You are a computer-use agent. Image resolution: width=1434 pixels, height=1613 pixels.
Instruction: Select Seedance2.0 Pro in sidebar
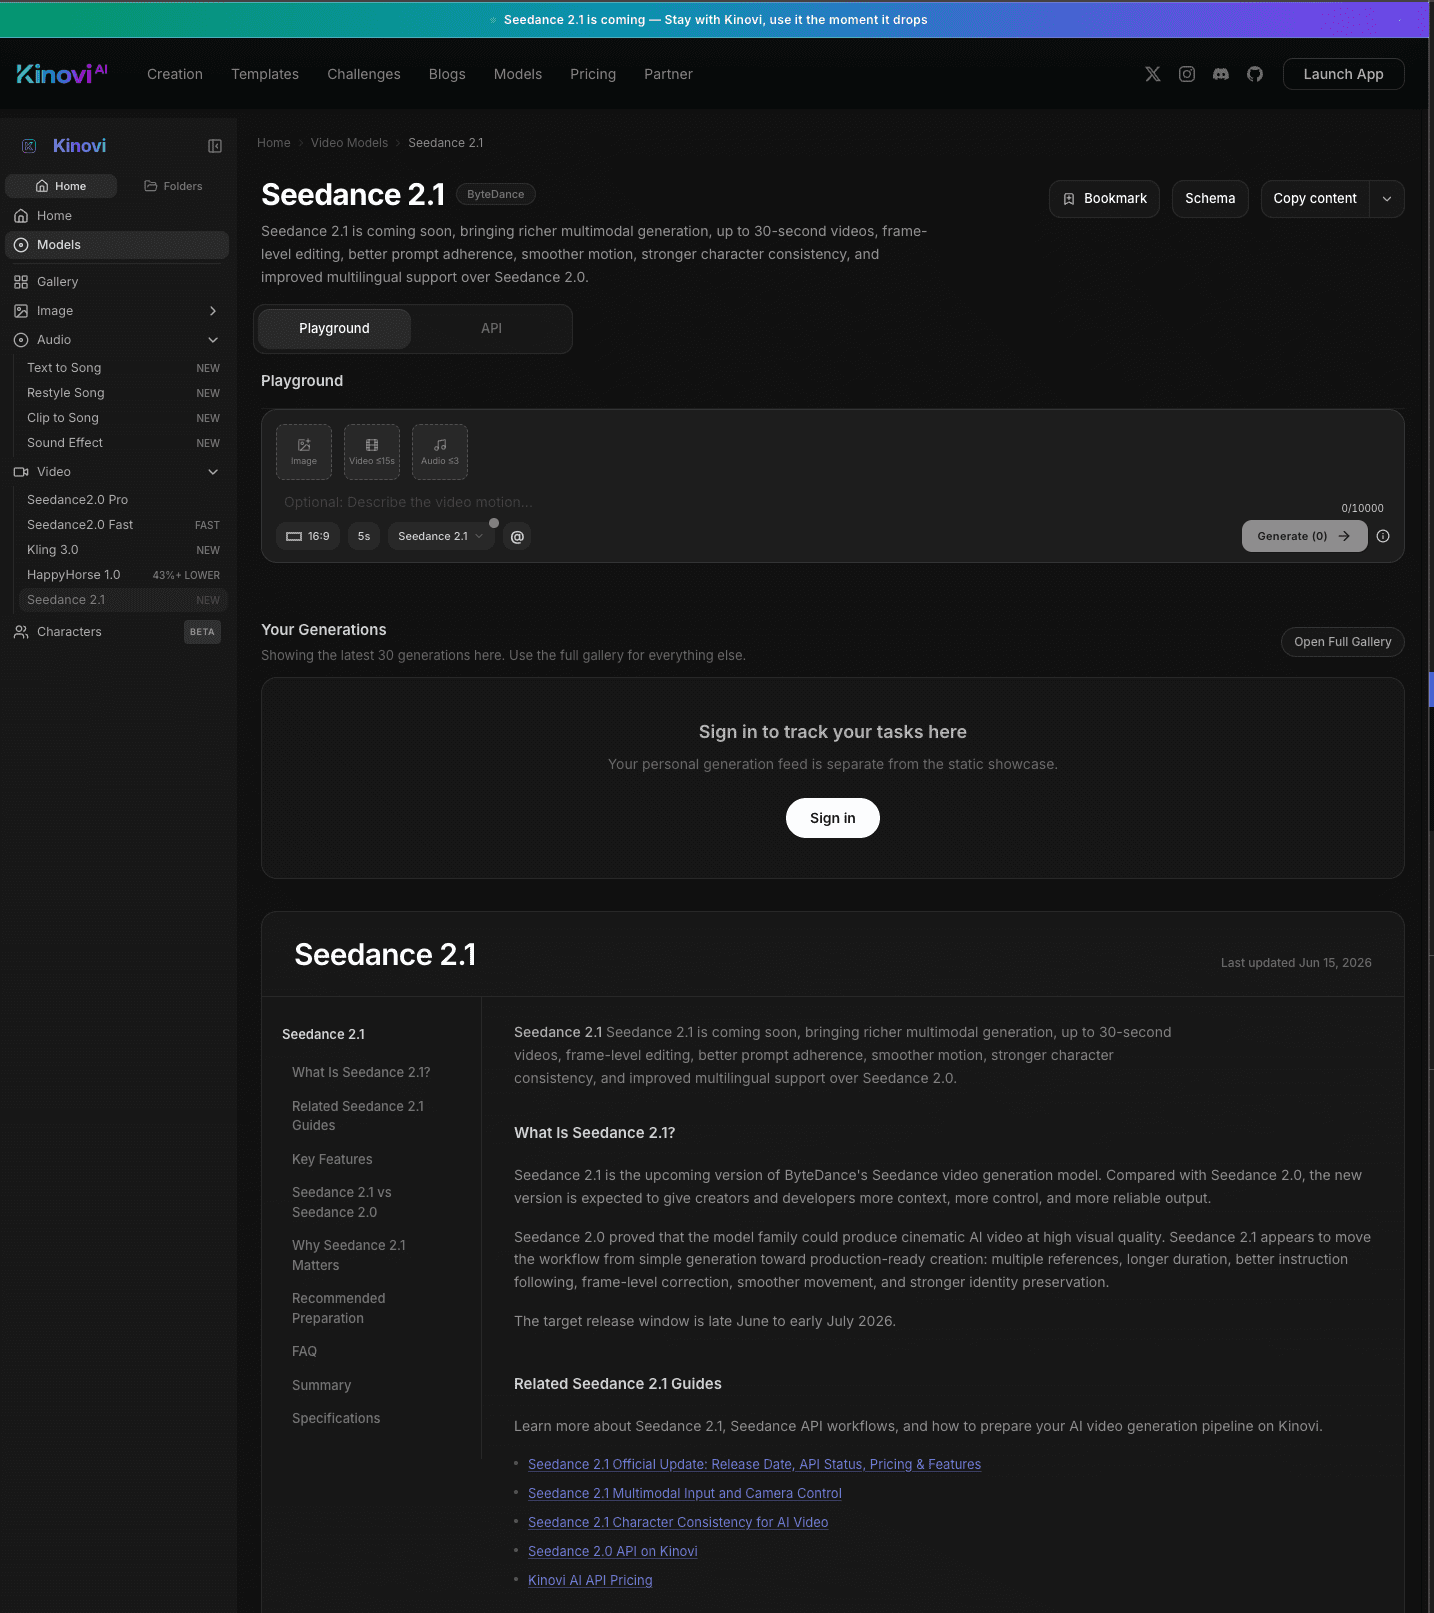[123, 500]
